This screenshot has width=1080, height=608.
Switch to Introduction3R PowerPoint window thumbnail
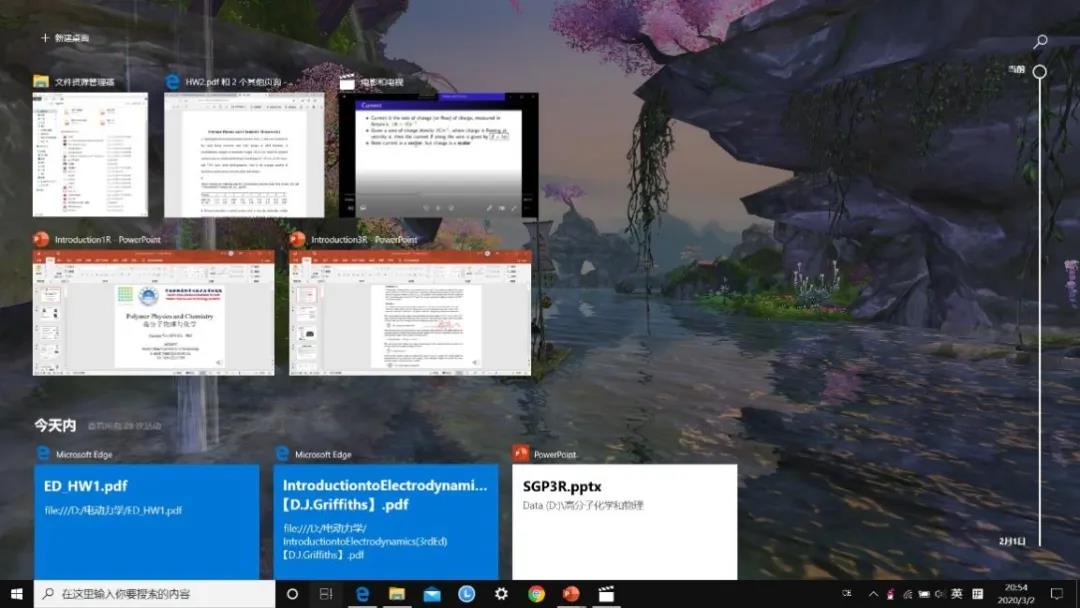[410, 313]
